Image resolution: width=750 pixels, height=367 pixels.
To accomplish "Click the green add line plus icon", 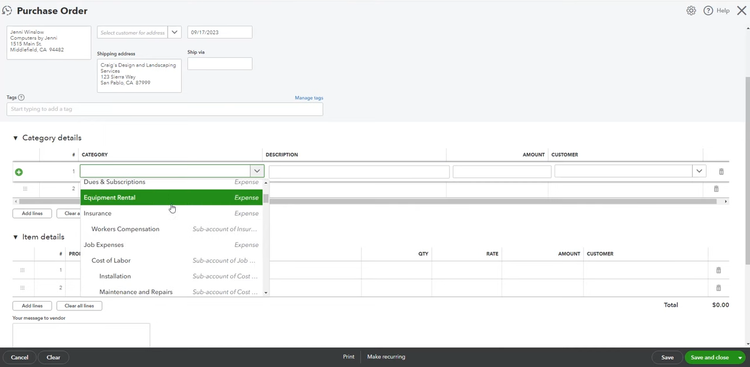I will click(x=19, y=172).
